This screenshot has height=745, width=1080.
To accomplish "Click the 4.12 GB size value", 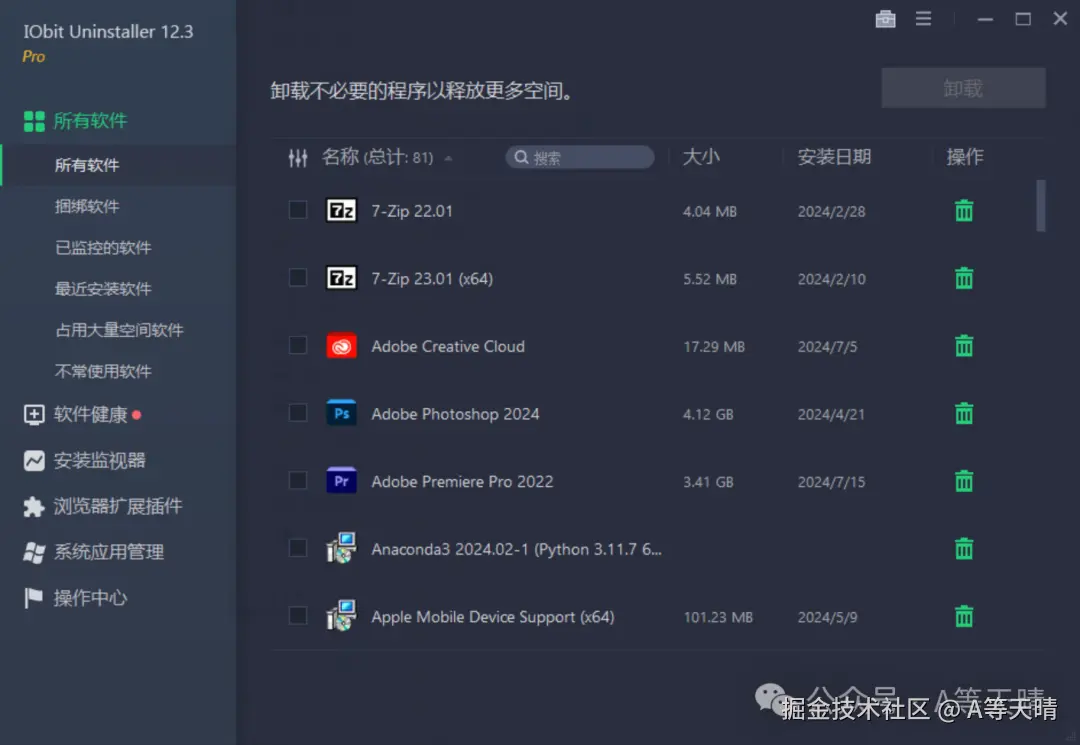I will pos(708,415).
